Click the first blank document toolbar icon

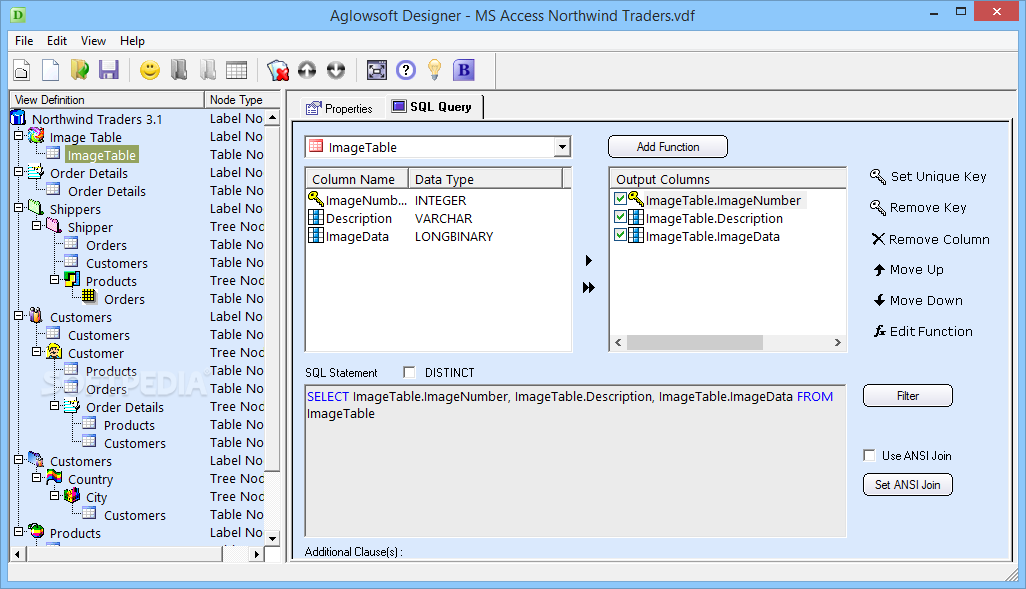coord(22,70)
